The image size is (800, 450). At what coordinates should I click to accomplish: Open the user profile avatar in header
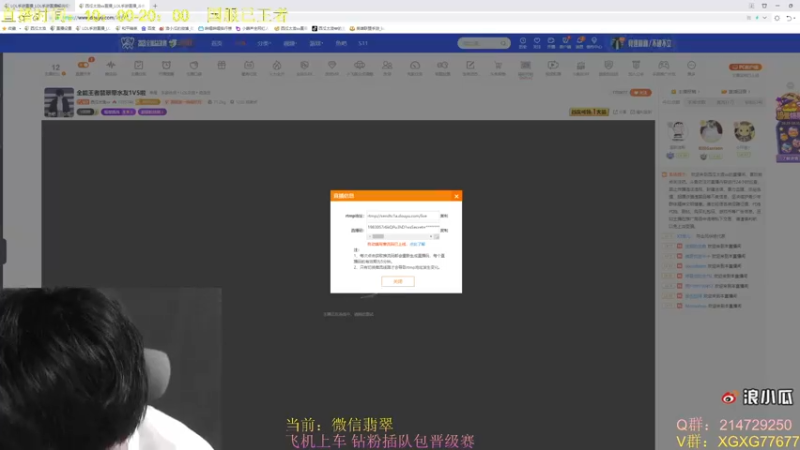coord(617,43)
